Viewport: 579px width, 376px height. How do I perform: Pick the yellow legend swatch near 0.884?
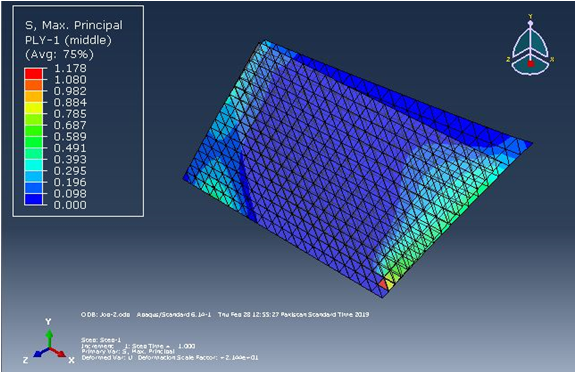(x=34, y=108)
